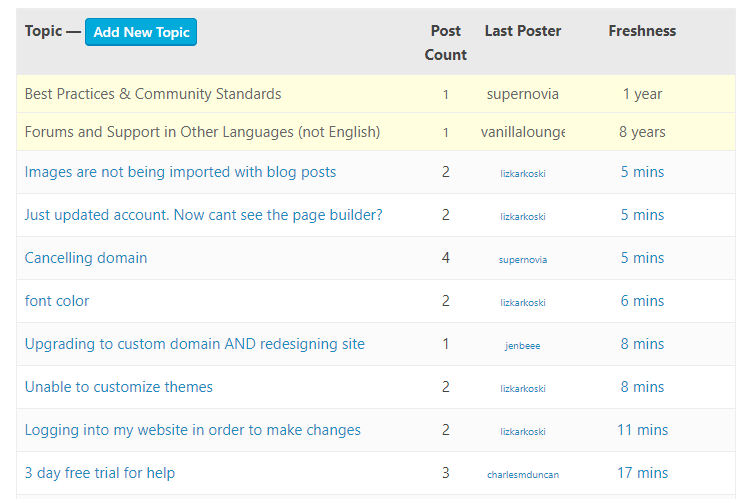744x499 pixels.
Task: Open topic about images not being imported
Action: 180,172
